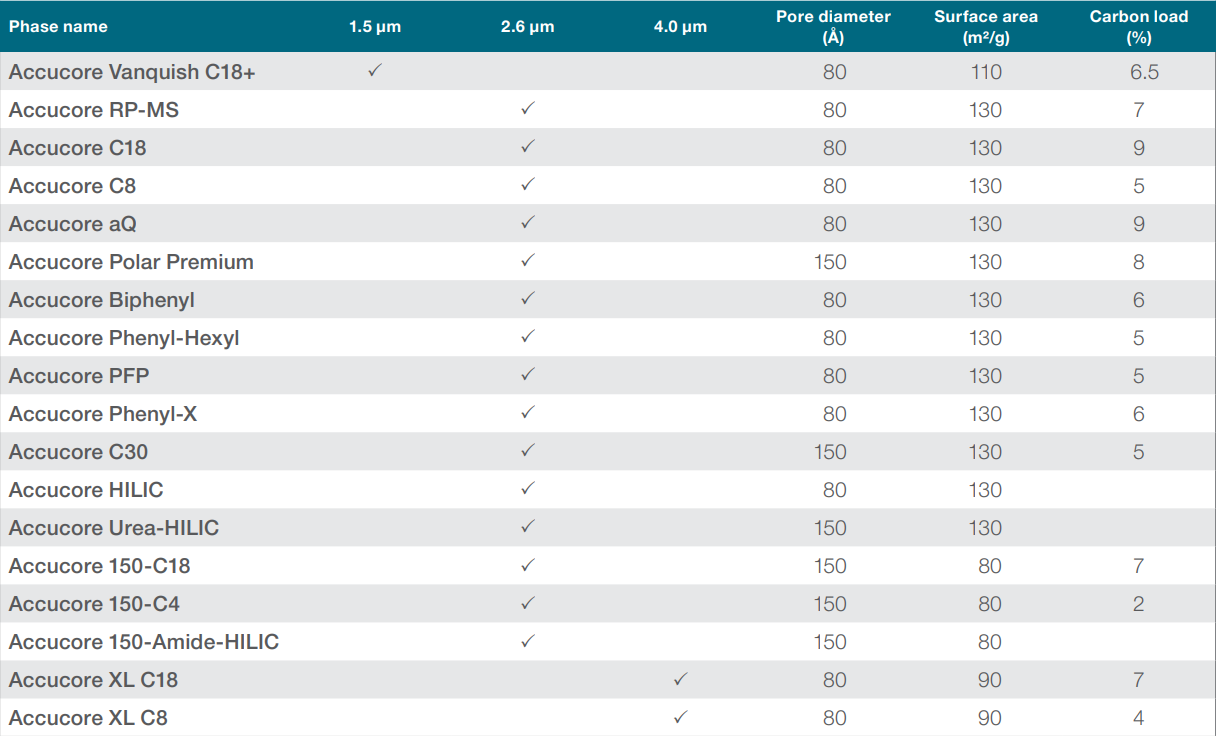Select the 'Accucore C8' phase name
This screenshot has width=1216, height=736.
coord(72,186)
